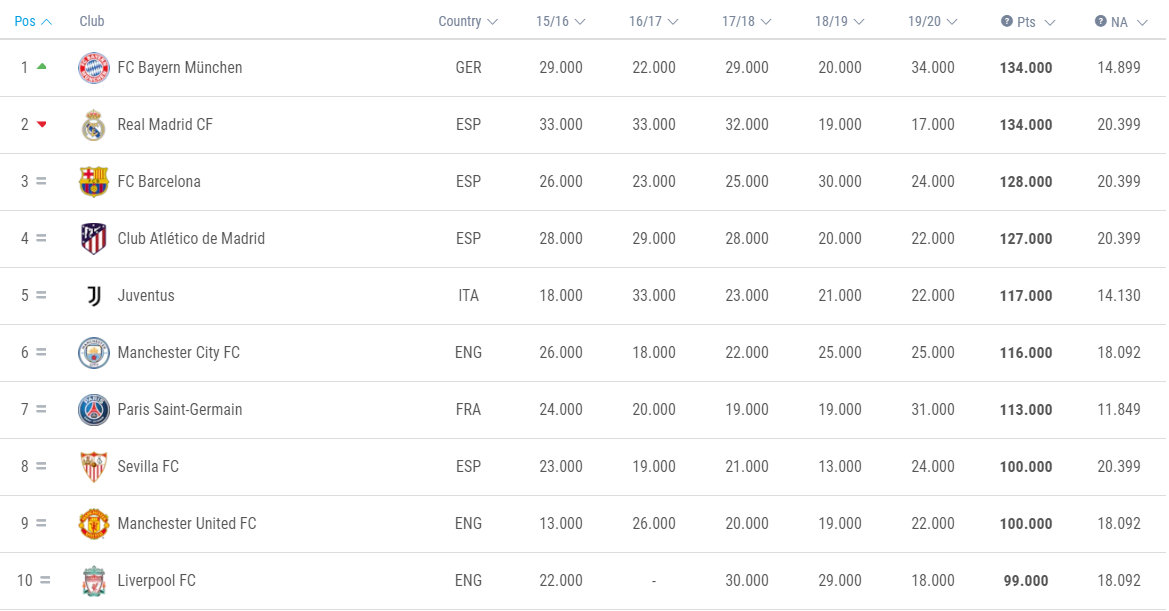Viewport: 1169px width, 611px height.
Task: Open the Manchester United FC link
Action: point(187,524)
